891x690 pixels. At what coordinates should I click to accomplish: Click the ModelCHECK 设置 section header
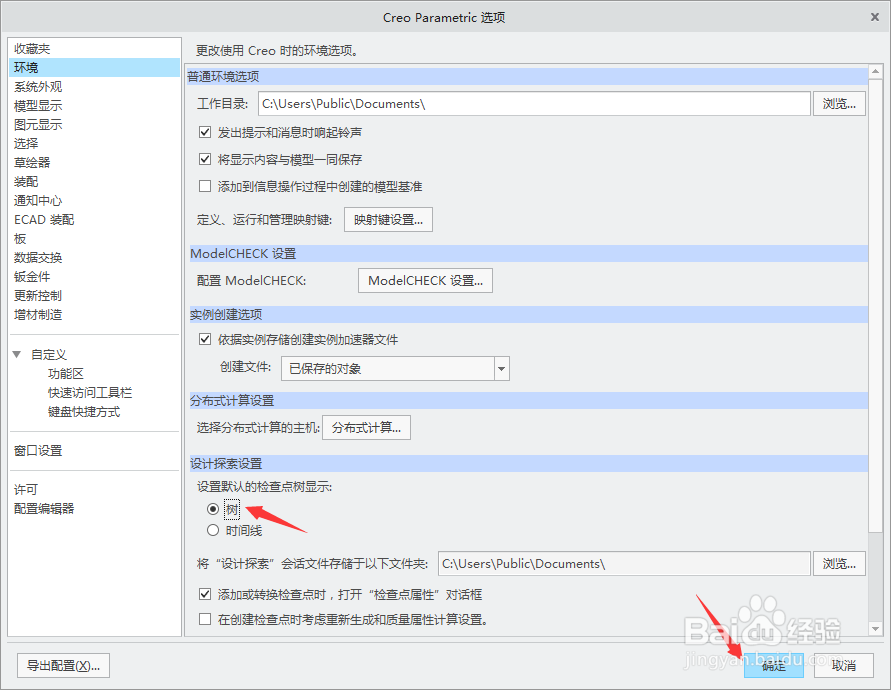click(529, 253)
